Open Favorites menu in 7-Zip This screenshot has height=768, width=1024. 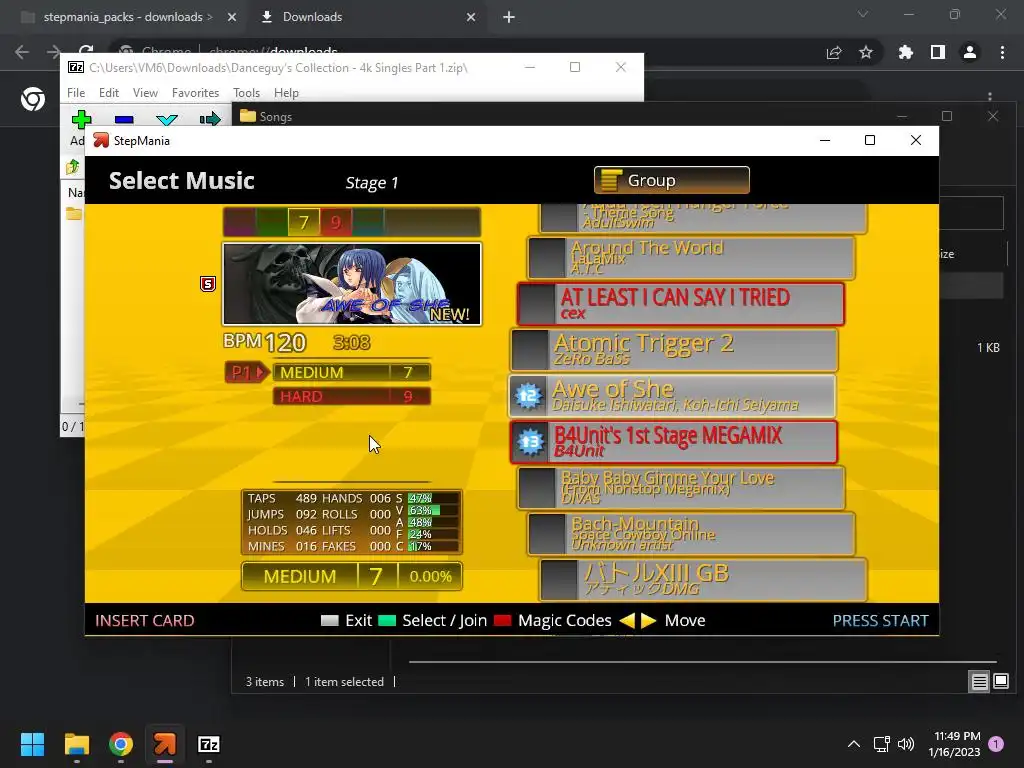(x=195, y=93)
